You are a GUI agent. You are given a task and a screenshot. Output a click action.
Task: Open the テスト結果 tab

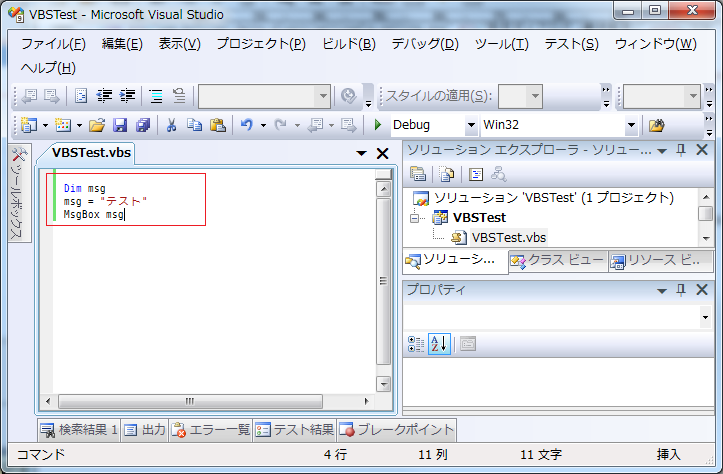[294, 430]
